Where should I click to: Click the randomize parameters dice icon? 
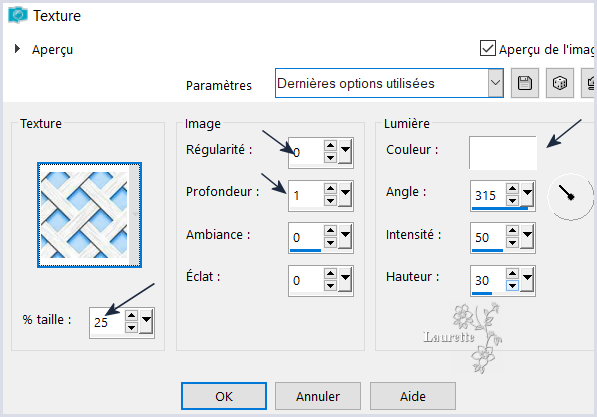pyautogui.click(x=560, y=83)
